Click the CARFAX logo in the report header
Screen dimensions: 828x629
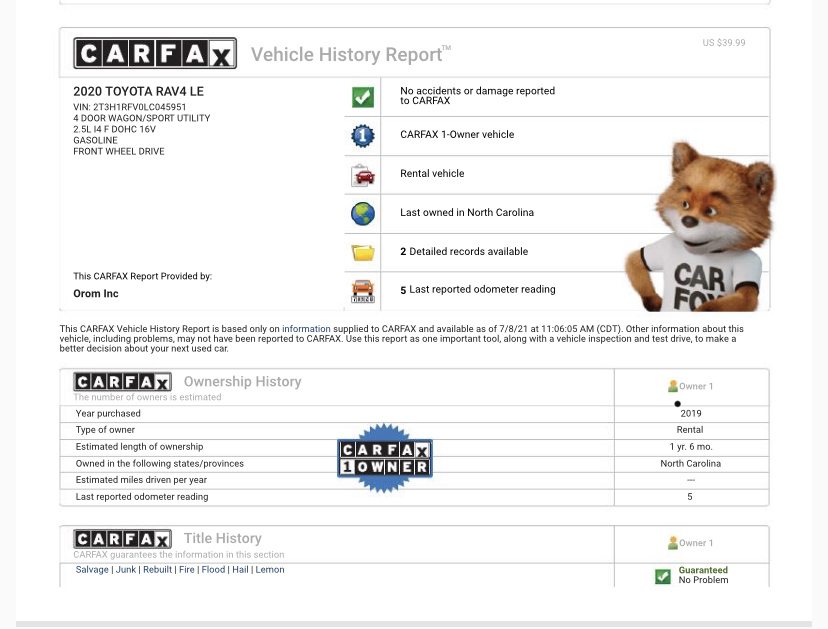[155, 53]
